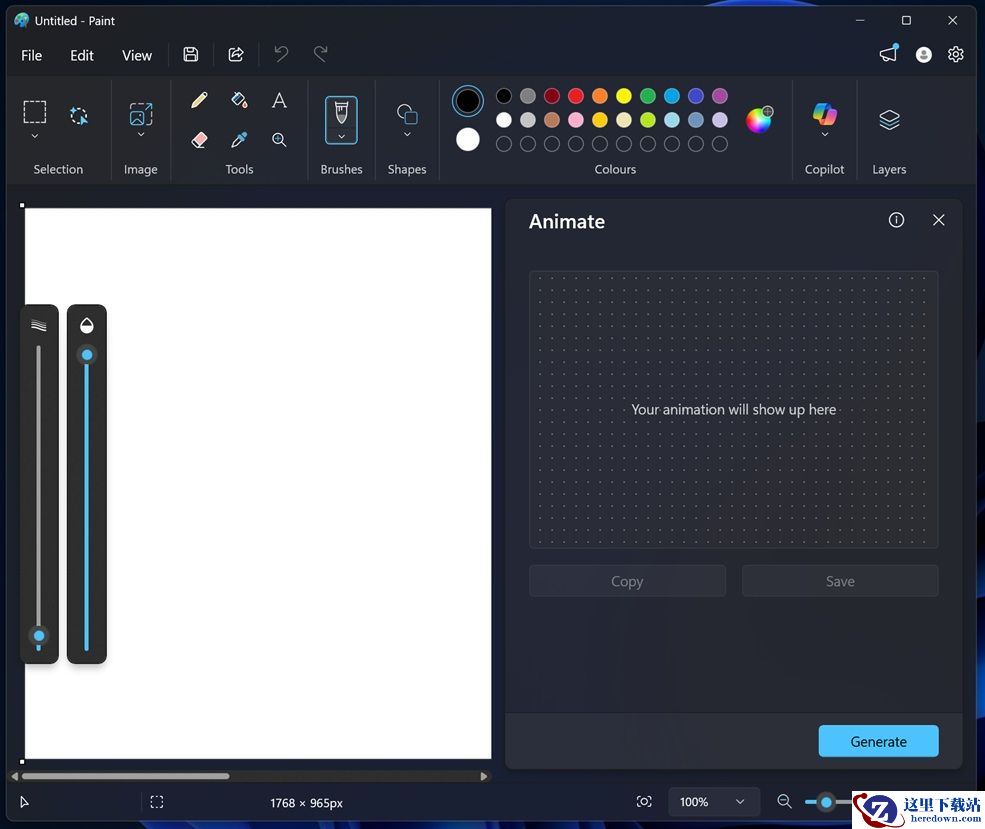Expand the Brushes dropdown
The width and height of the screenshot is (985, 829).
341,136
